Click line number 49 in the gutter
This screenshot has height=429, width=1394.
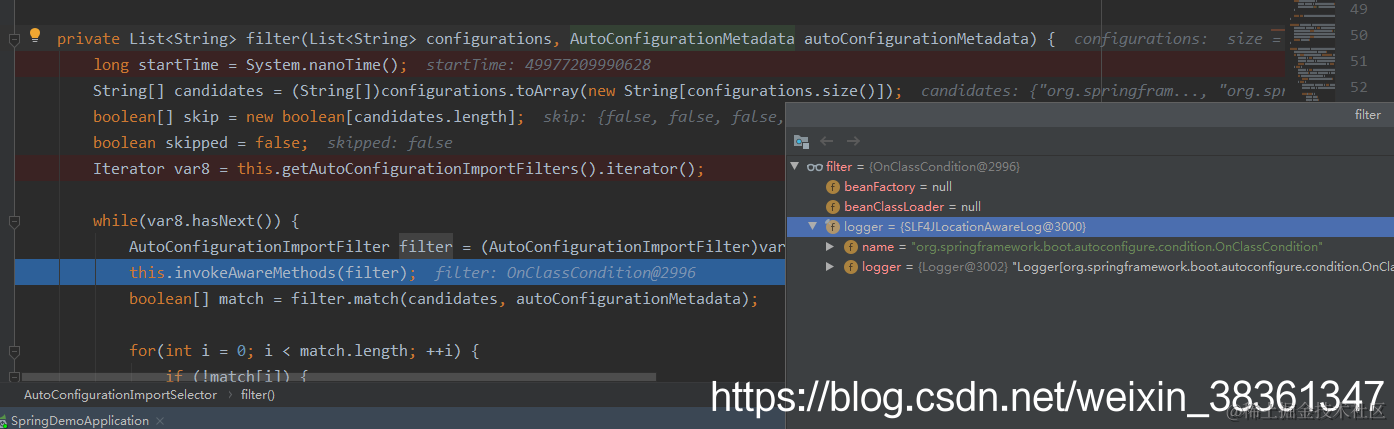(1358, 9)
